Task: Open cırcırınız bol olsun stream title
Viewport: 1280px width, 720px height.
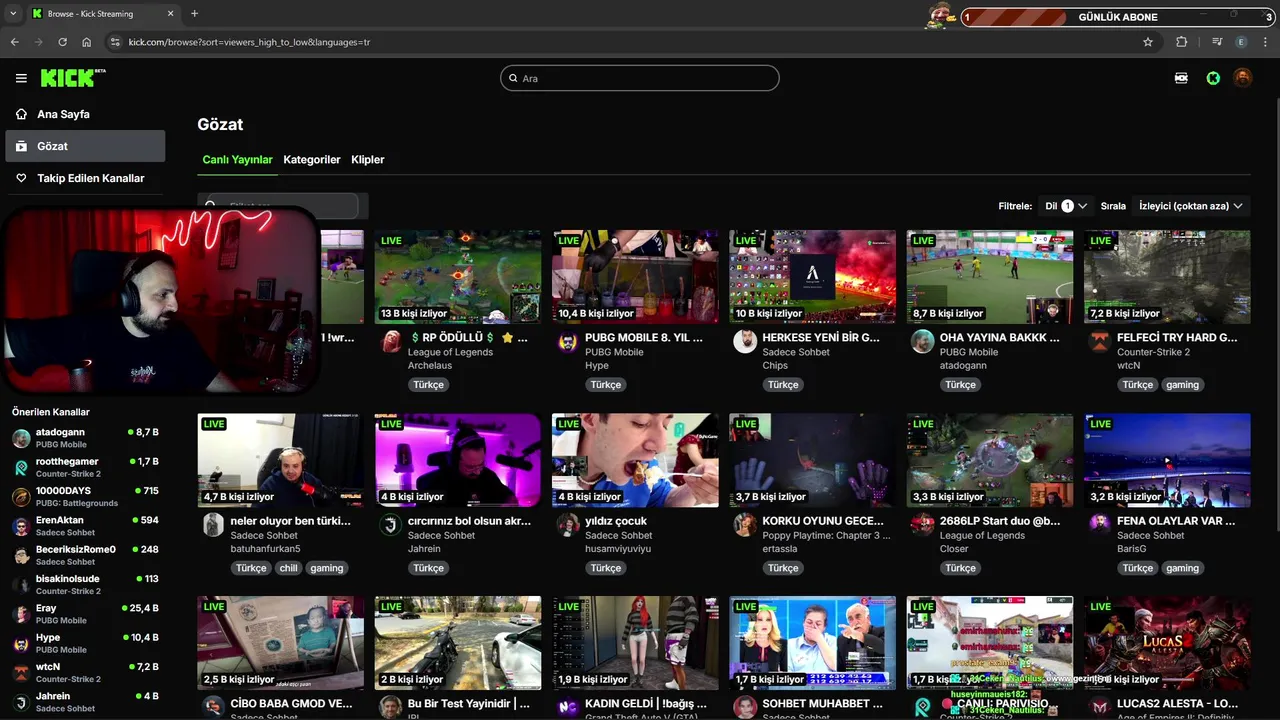Action: (469, 521)
